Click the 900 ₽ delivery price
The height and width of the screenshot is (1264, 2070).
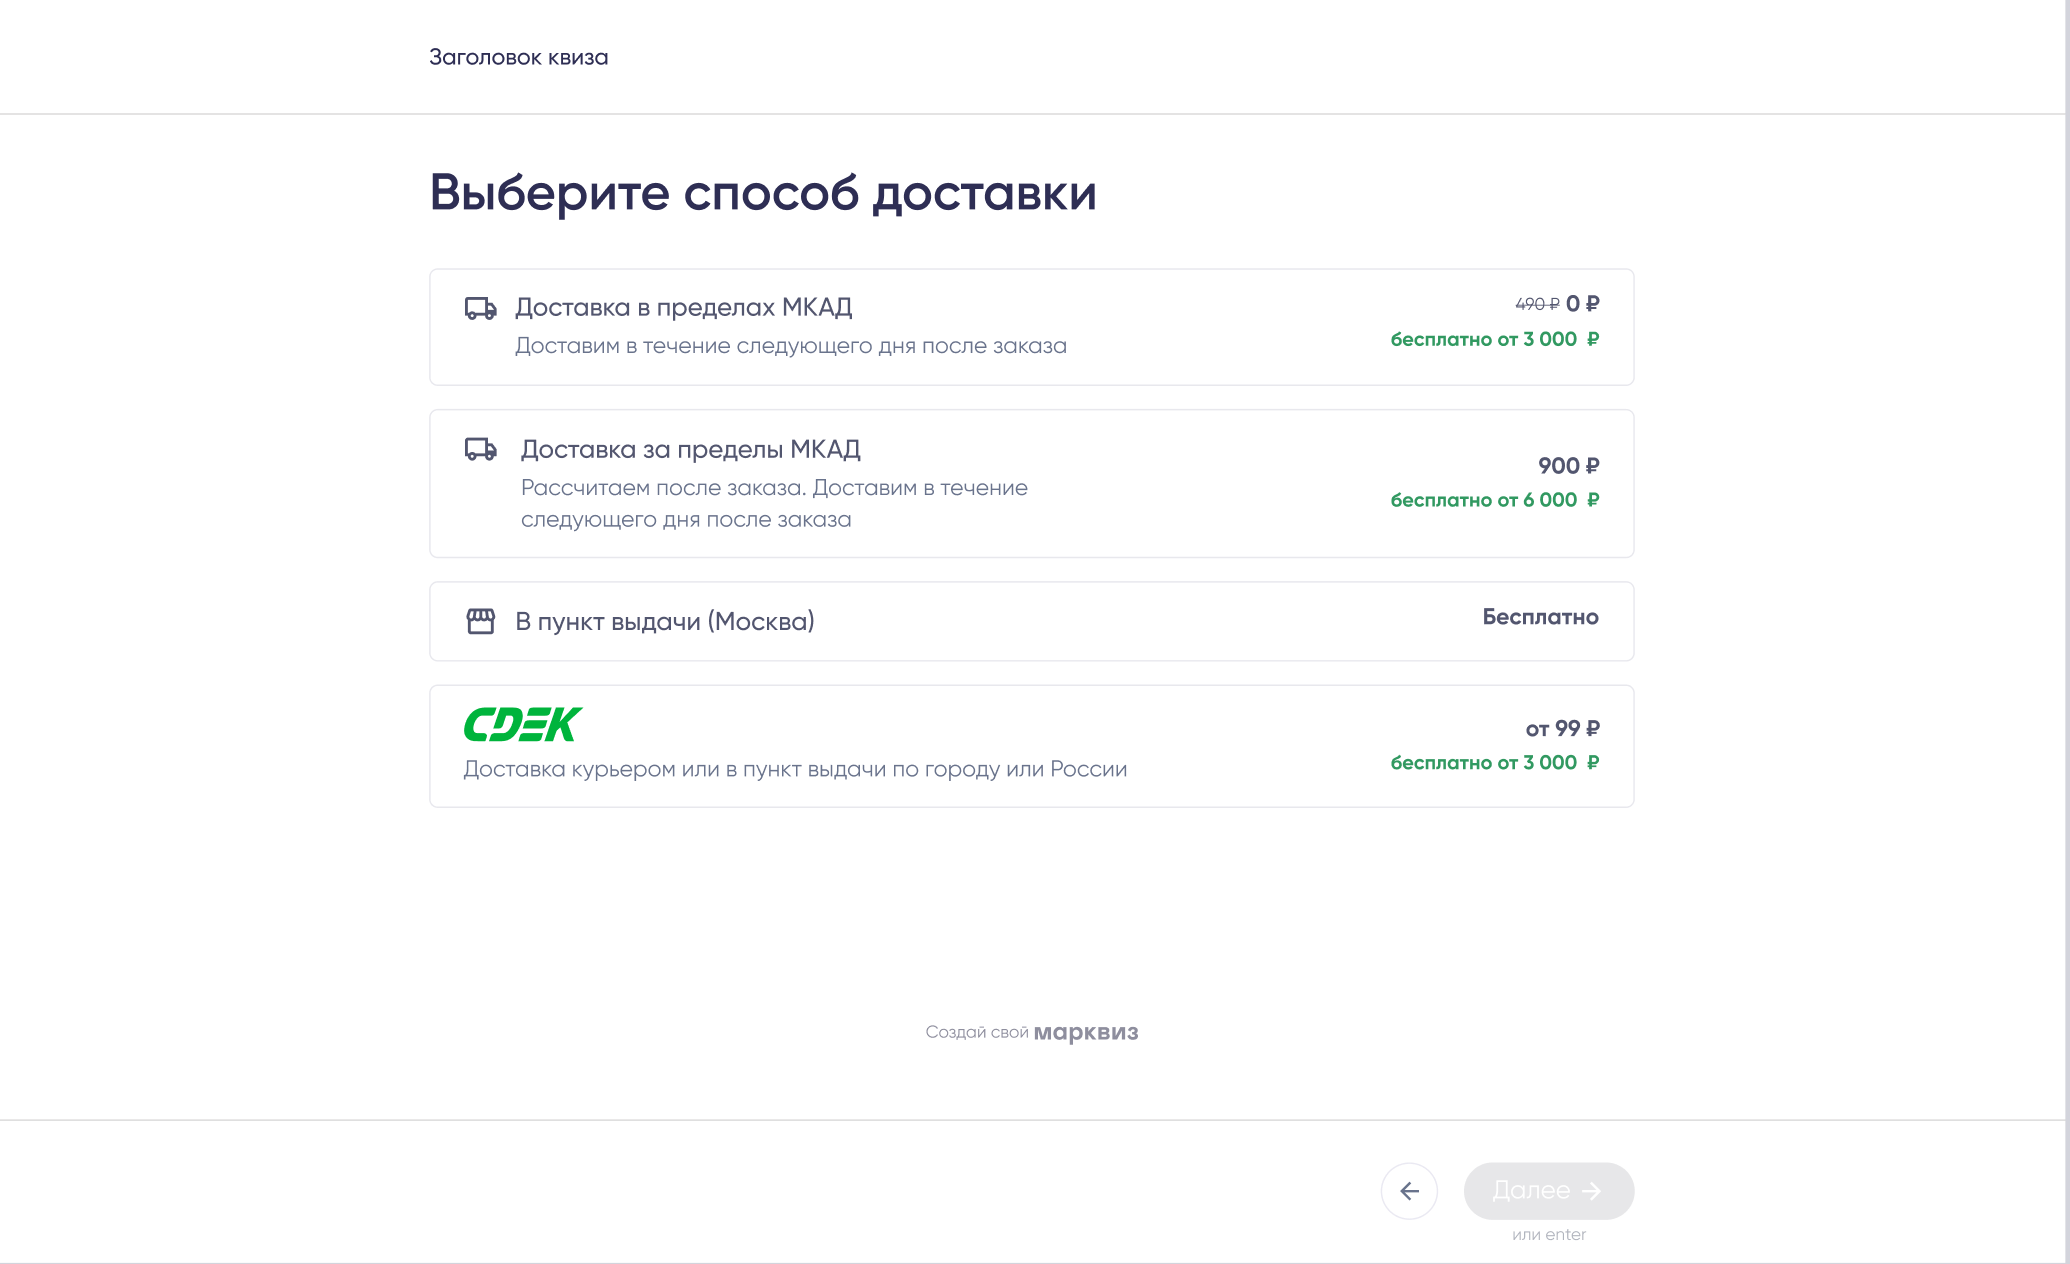[x=1568, y=466]
